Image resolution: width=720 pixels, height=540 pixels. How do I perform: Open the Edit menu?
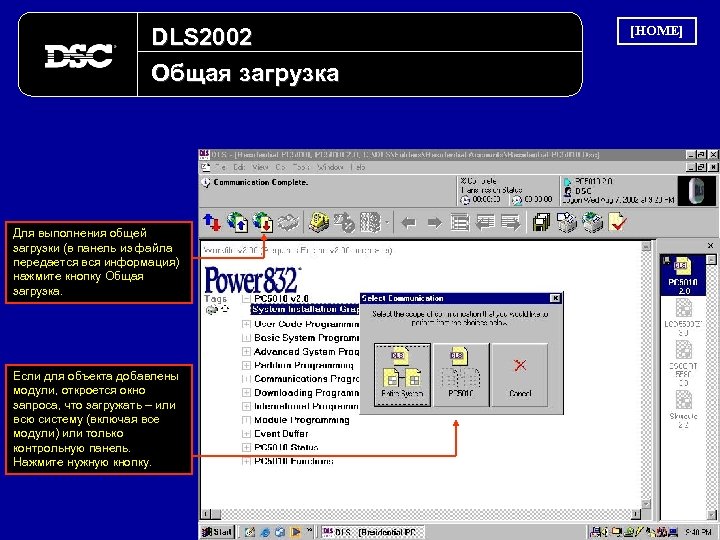(x=240, y=167)
